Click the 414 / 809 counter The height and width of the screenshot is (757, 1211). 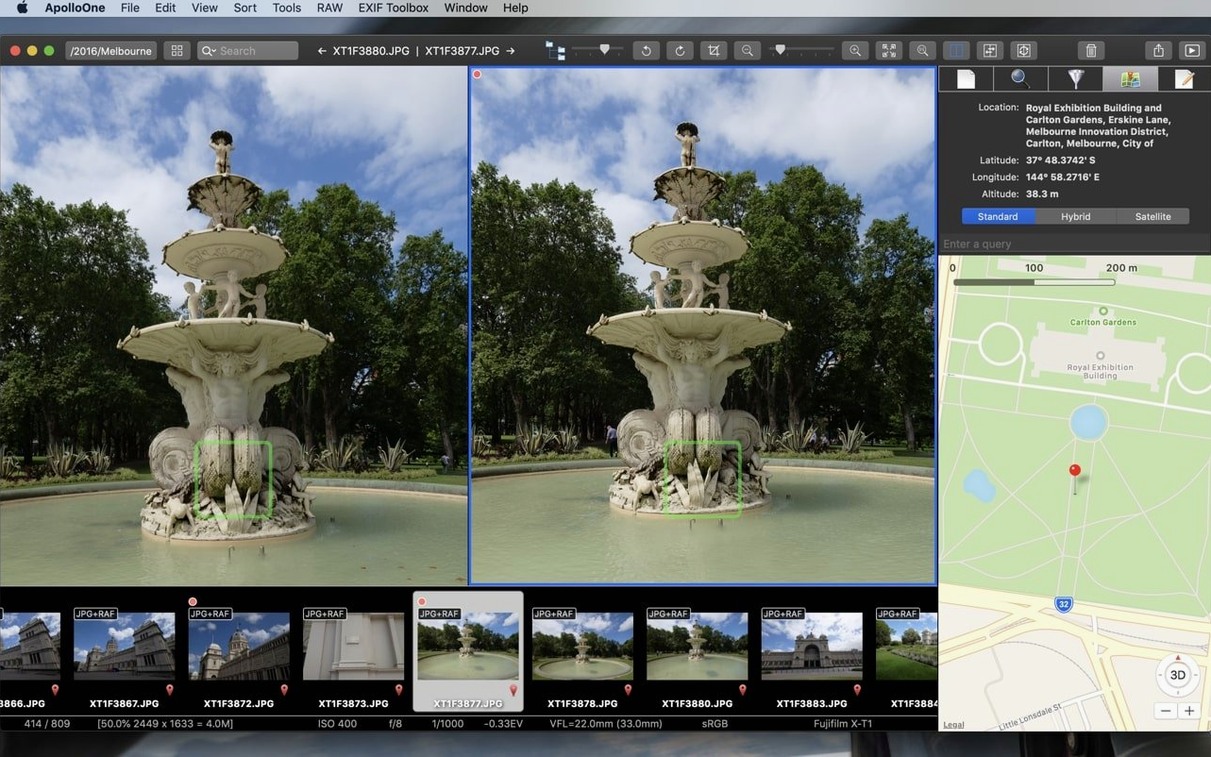[47, 723]
